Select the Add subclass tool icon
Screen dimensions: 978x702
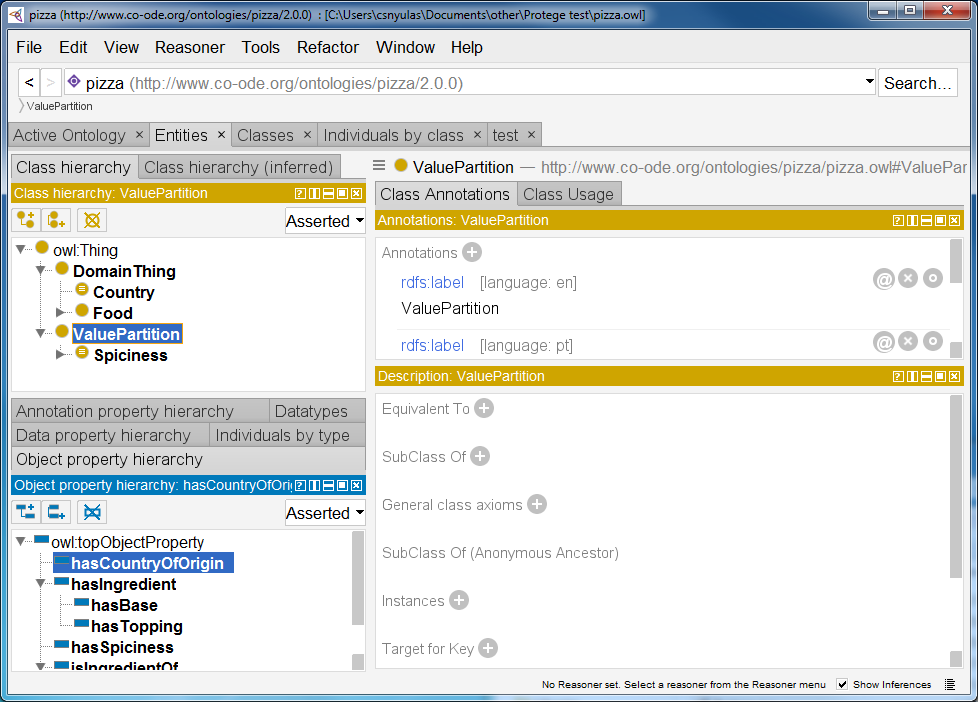tap(25, 219)
